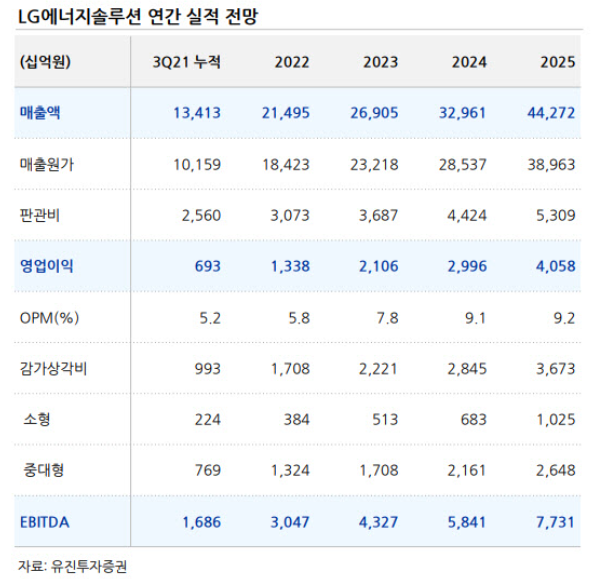Viewport: 602px width, 579px height.
Task: Click source note '자료: 유진투자증권'
Action: tap(72, 567)
